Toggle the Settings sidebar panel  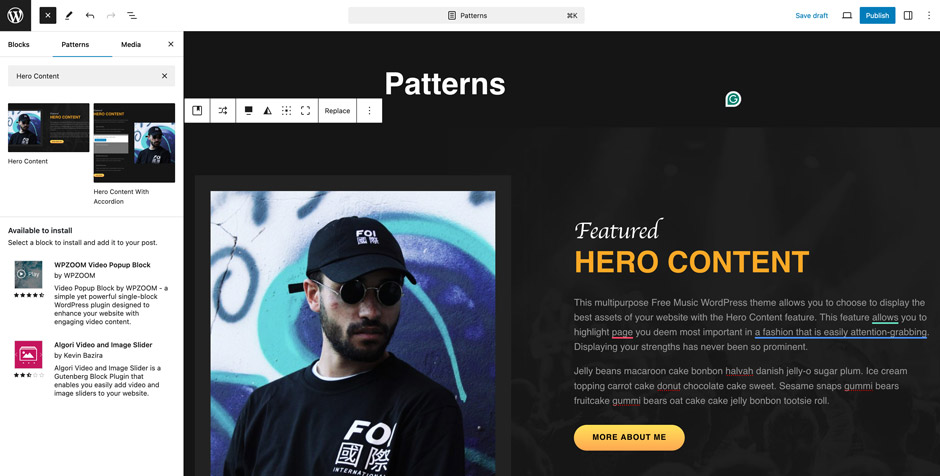click(x=908, y=16)
